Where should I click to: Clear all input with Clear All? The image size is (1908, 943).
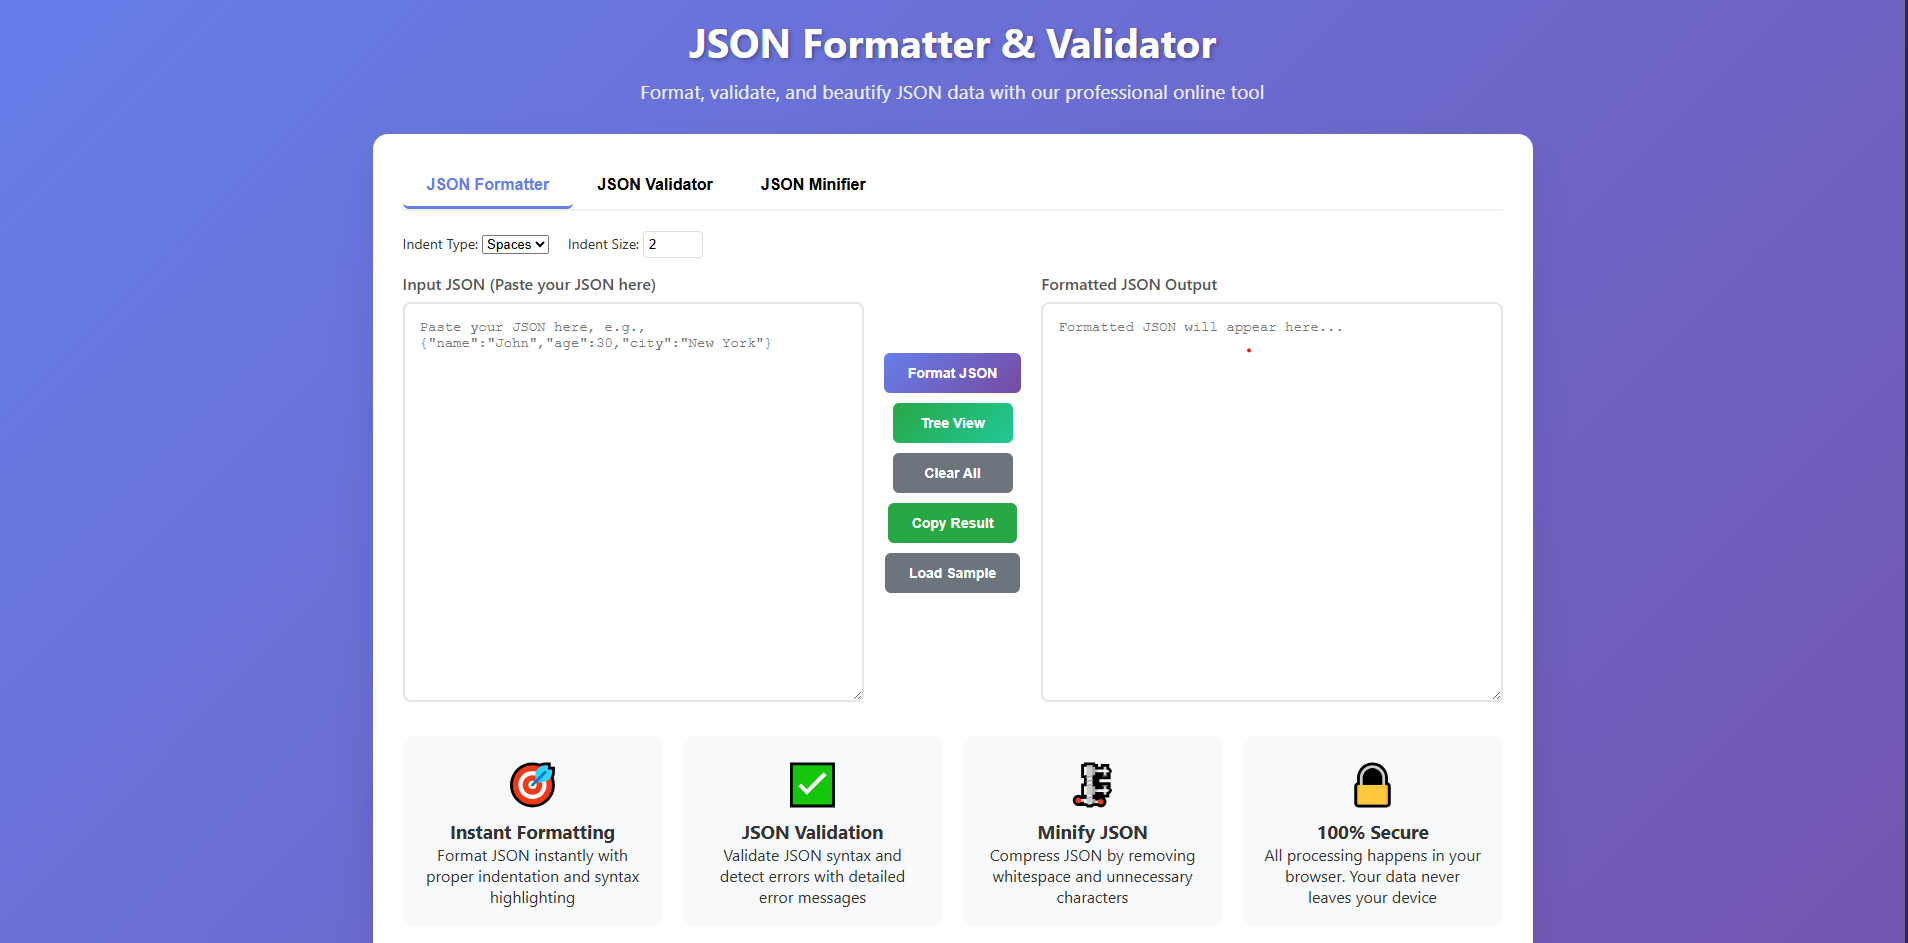click(x=951, y=472)
